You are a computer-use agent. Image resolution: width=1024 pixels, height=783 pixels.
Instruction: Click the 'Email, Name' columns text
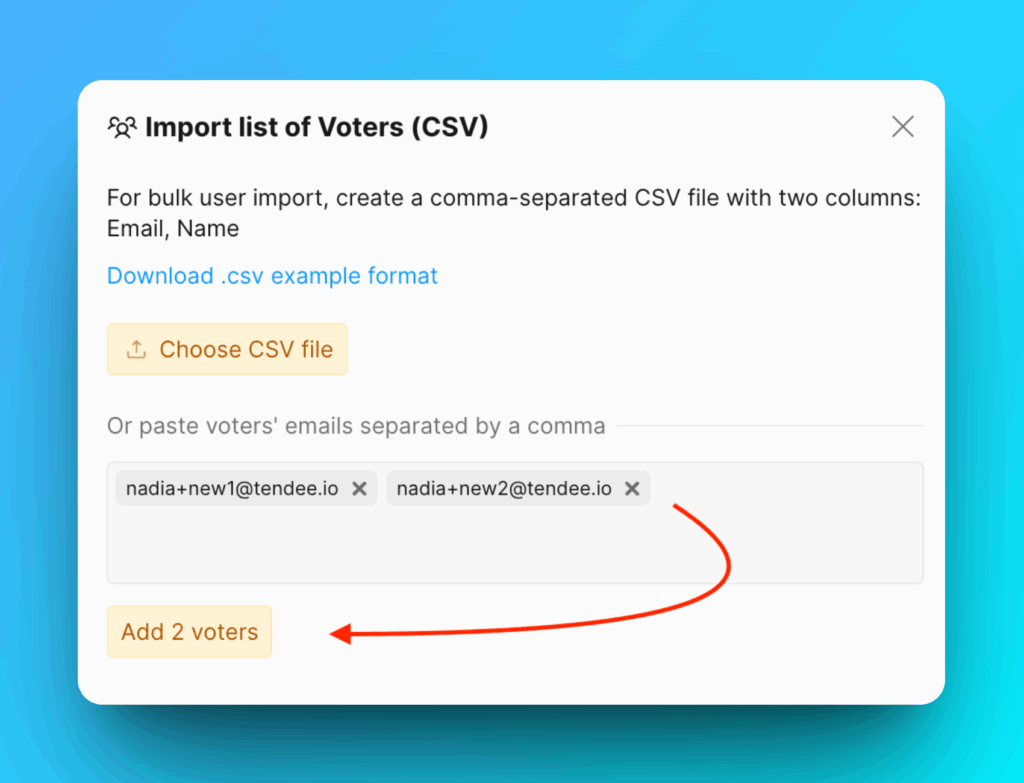click(x=173, y=229)
